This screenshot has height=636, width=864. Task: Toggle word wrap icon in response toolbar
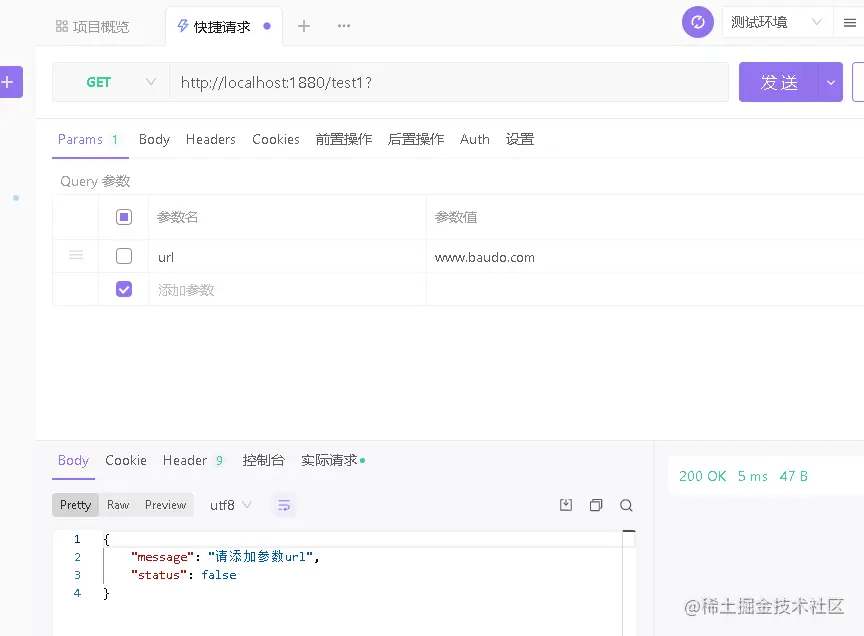[284, 505]
